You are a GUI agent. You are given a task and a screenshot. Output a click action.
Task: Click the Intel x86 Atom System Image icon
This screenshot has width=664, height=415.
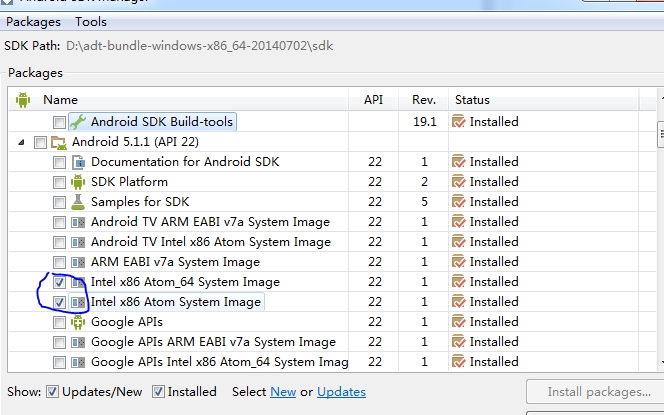(x=78, y=302)
